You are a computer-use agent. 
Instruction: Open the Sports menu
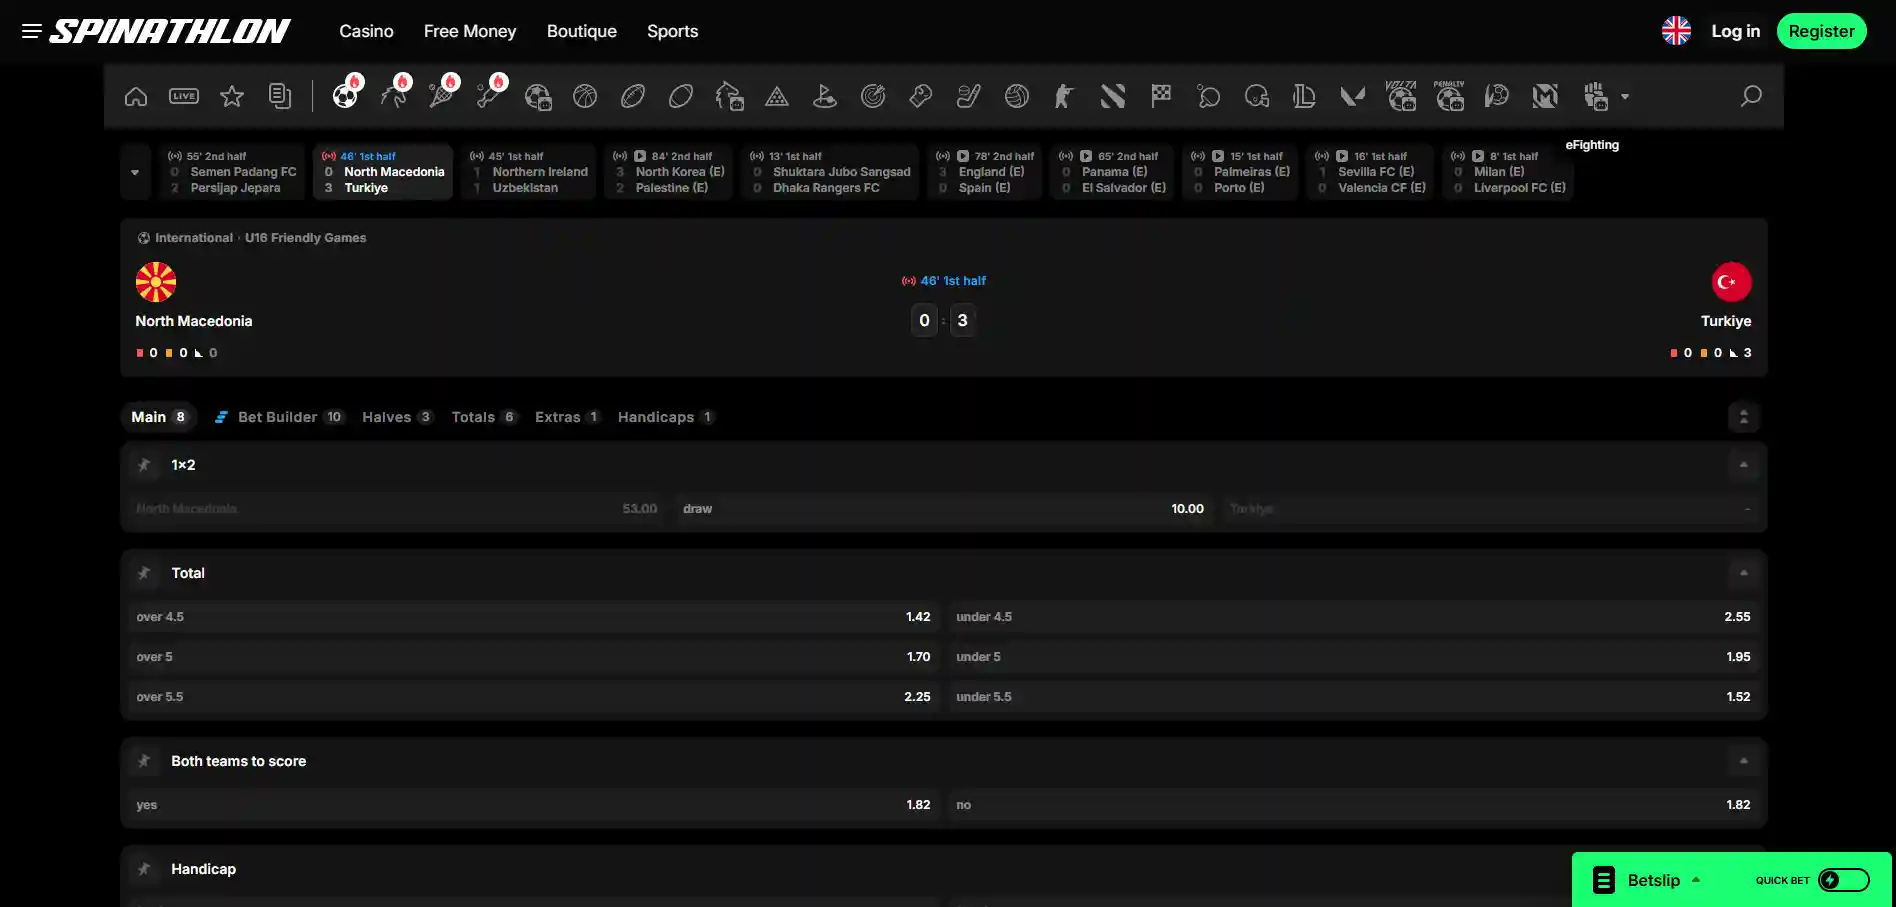[673, 31]
